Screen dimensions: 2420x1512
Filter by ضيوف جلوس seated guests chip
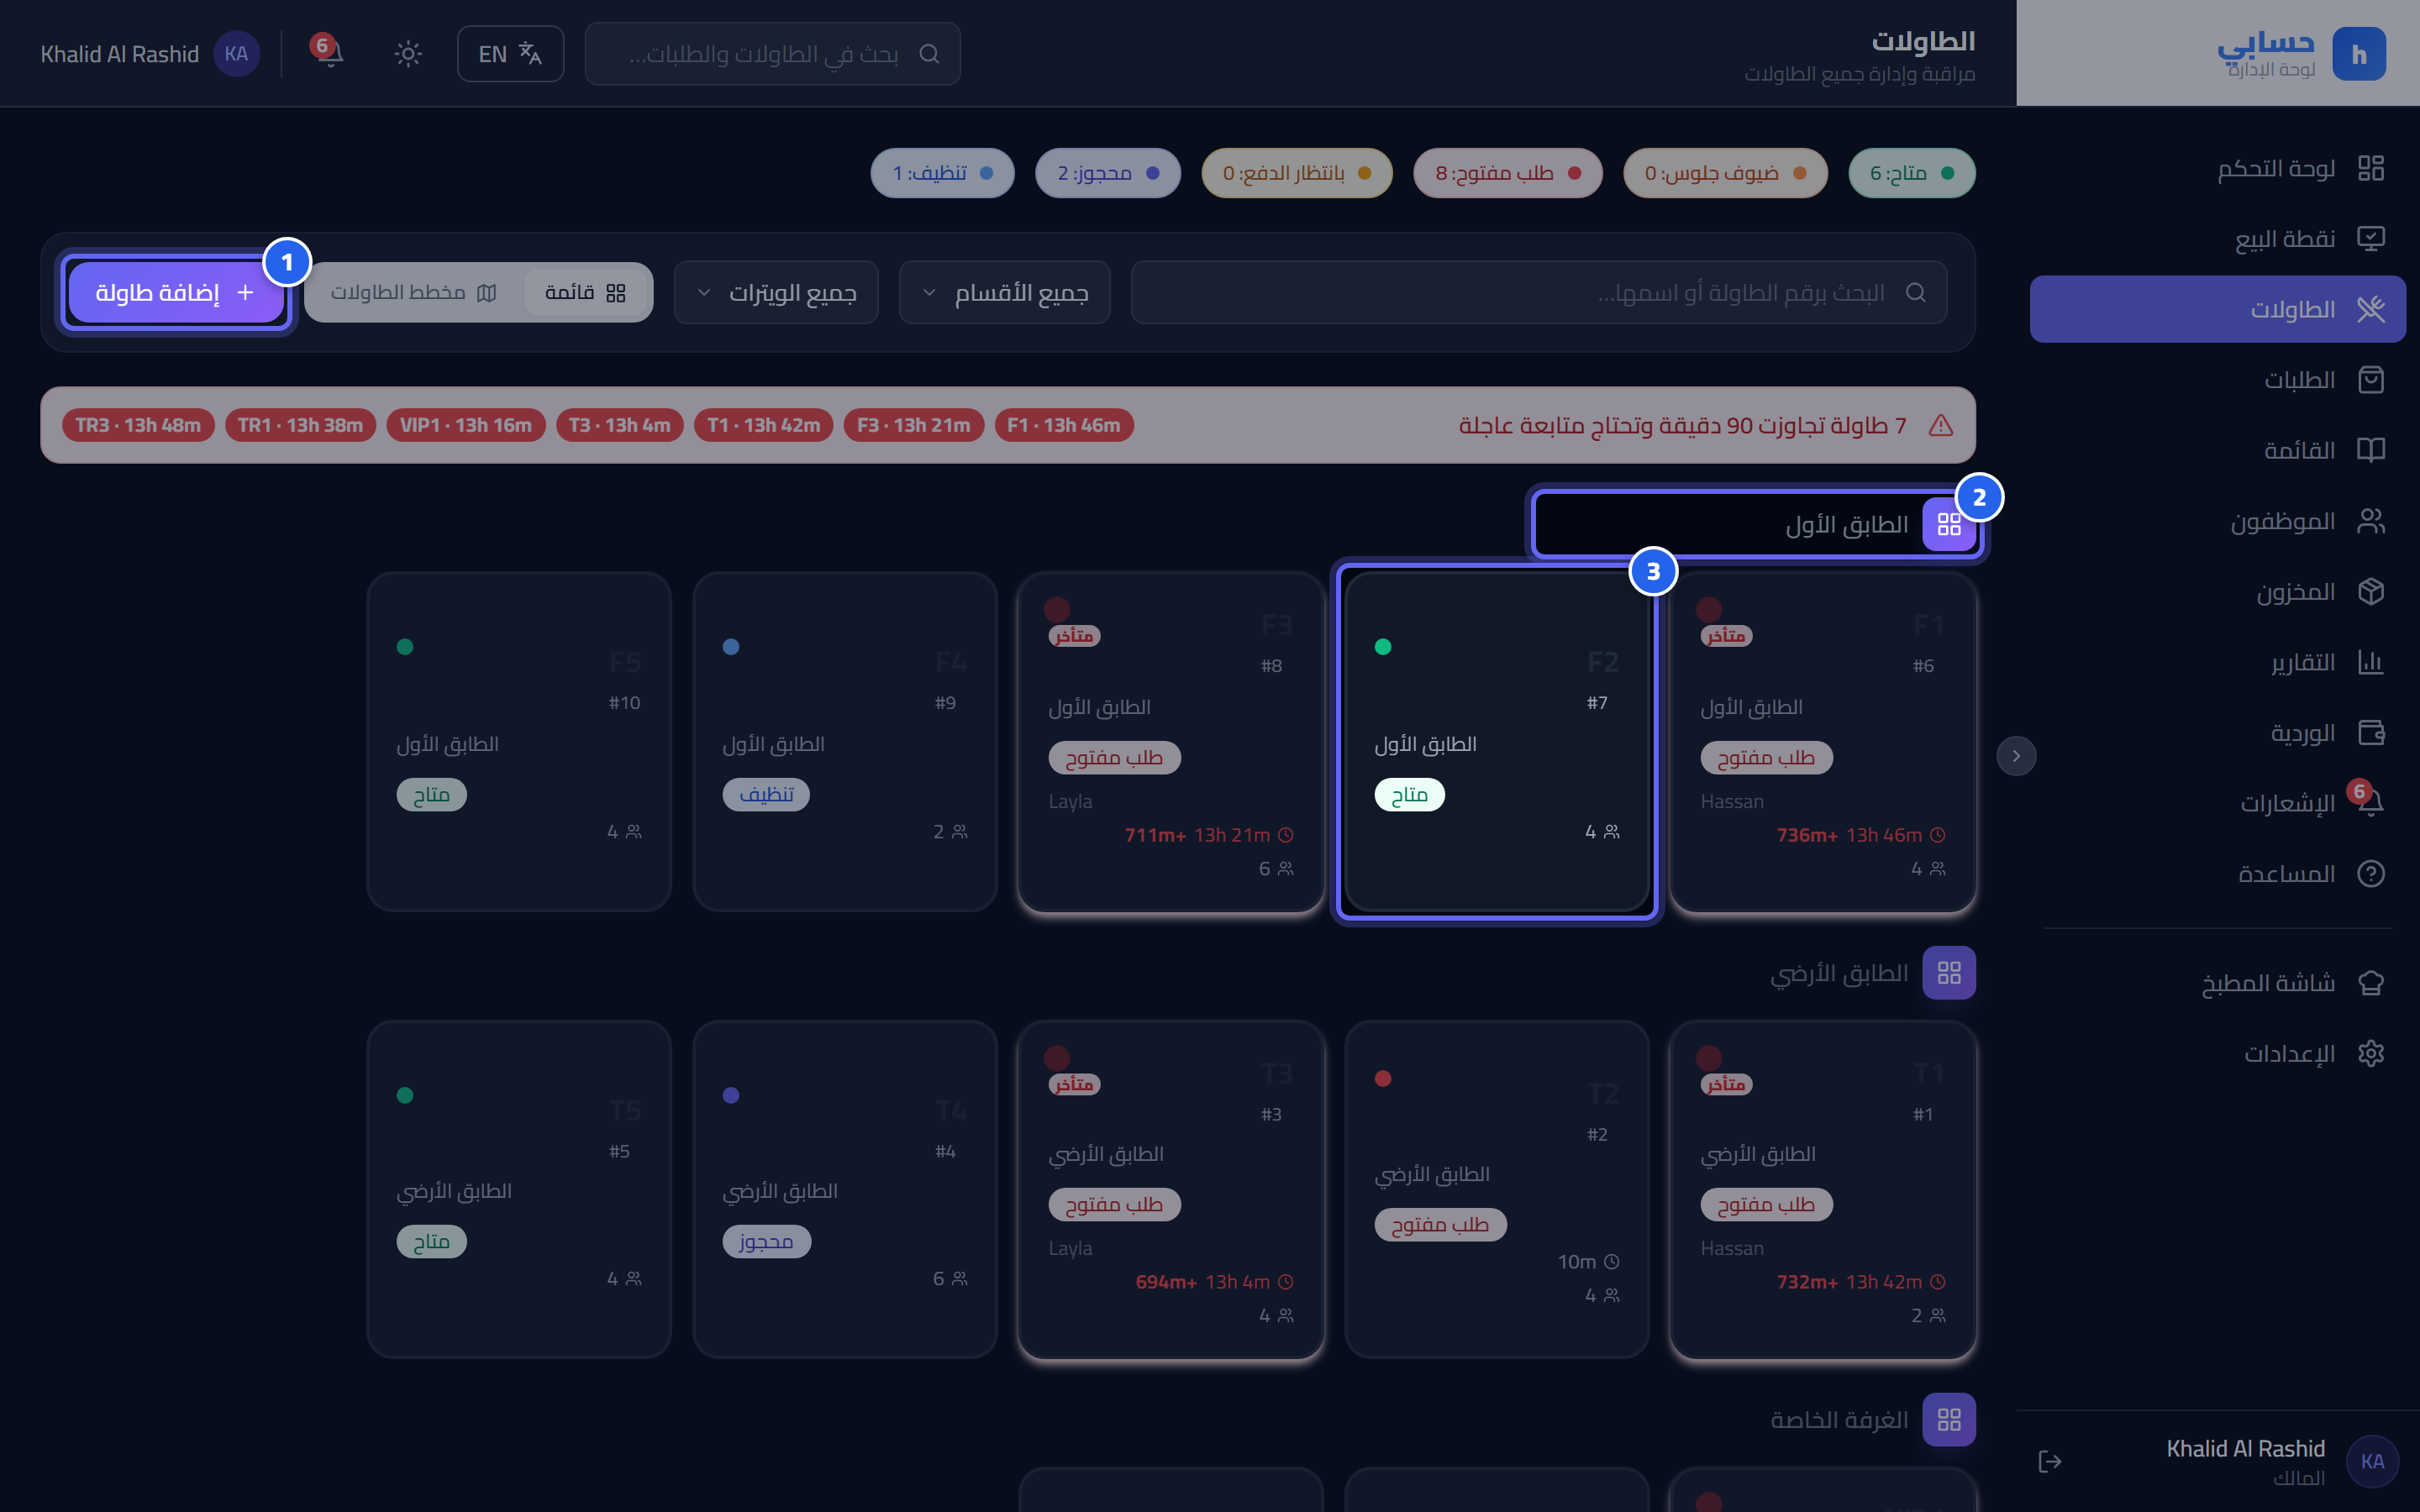pyautogui.click(x=1725, y=173)
